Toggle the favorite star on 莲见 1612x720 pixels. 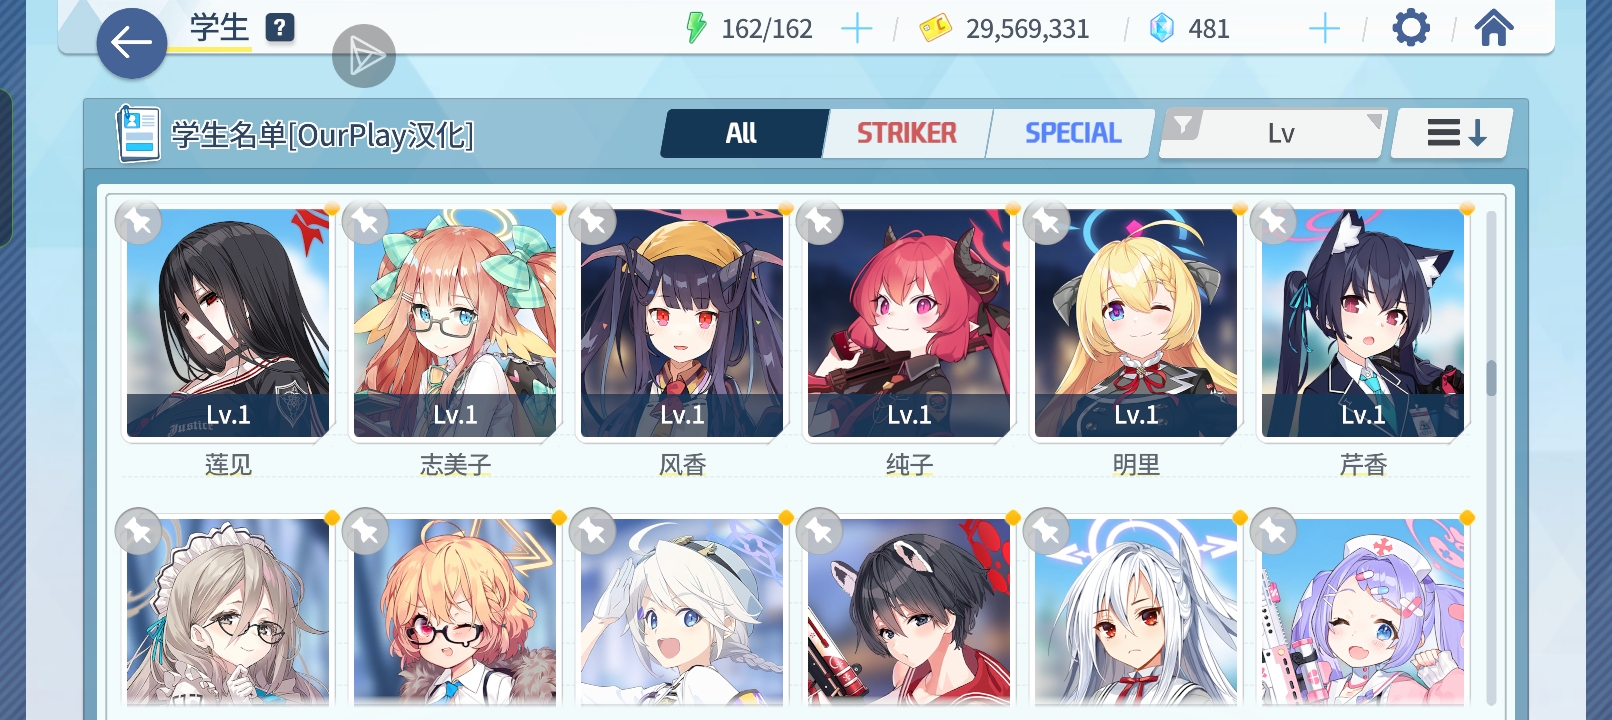tap(139, 222)
